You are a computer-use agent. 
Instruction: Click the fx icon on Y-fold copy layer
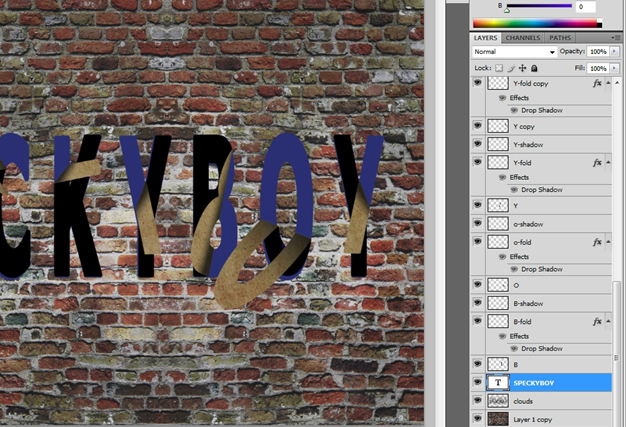(x=597, y=83)
